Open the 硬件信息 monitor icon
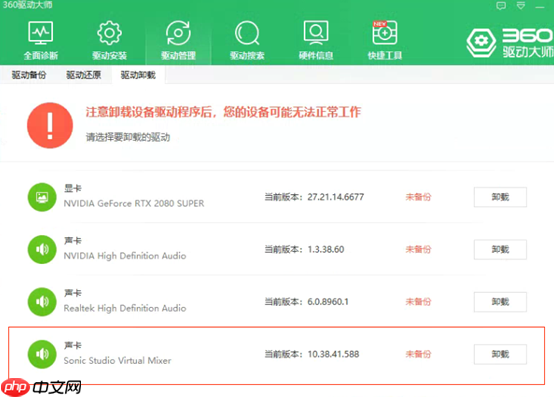Image resolution: width=554 pixels, height=397 pixels. tap(316, 33)
